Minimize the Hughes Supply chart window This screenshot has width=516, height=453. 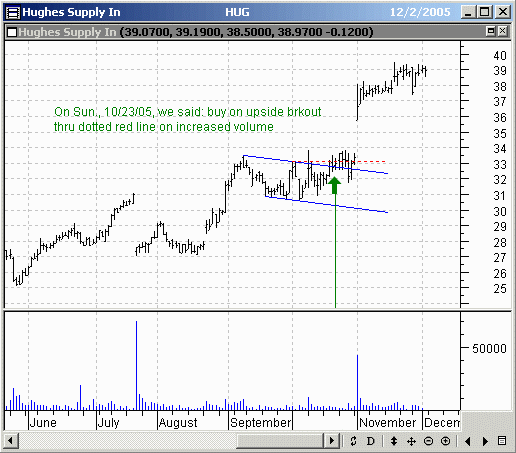[469, 12]
